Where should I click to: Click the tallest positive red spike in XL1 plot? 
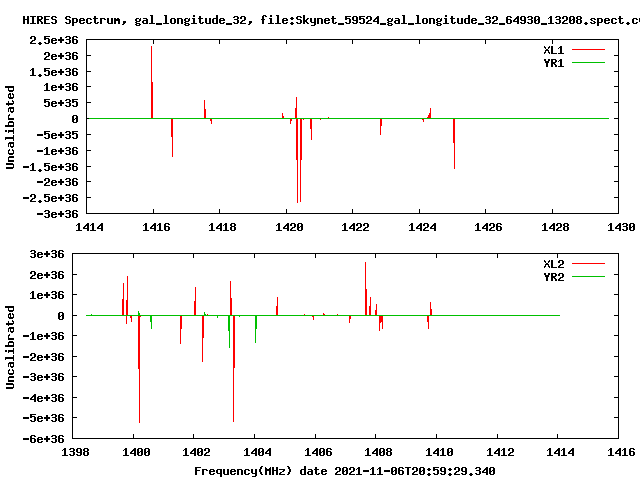(x=151, y=82)
